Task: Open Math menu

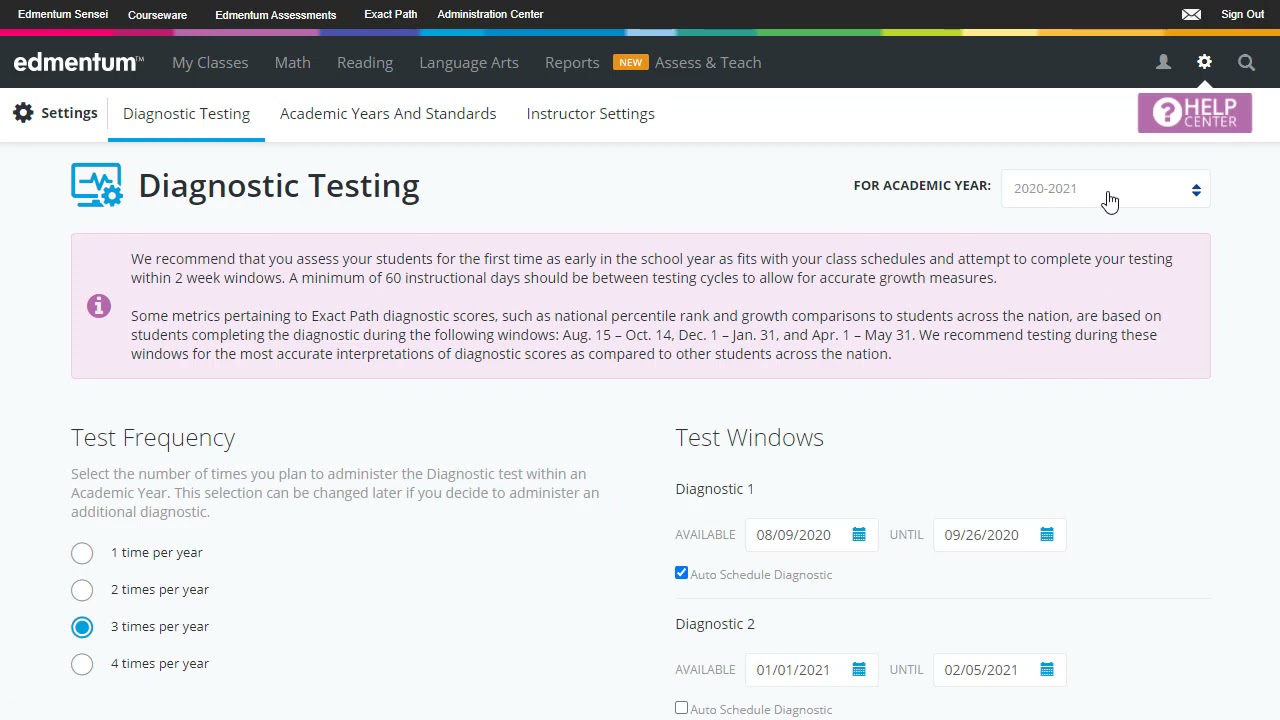Action: [293, 62]
